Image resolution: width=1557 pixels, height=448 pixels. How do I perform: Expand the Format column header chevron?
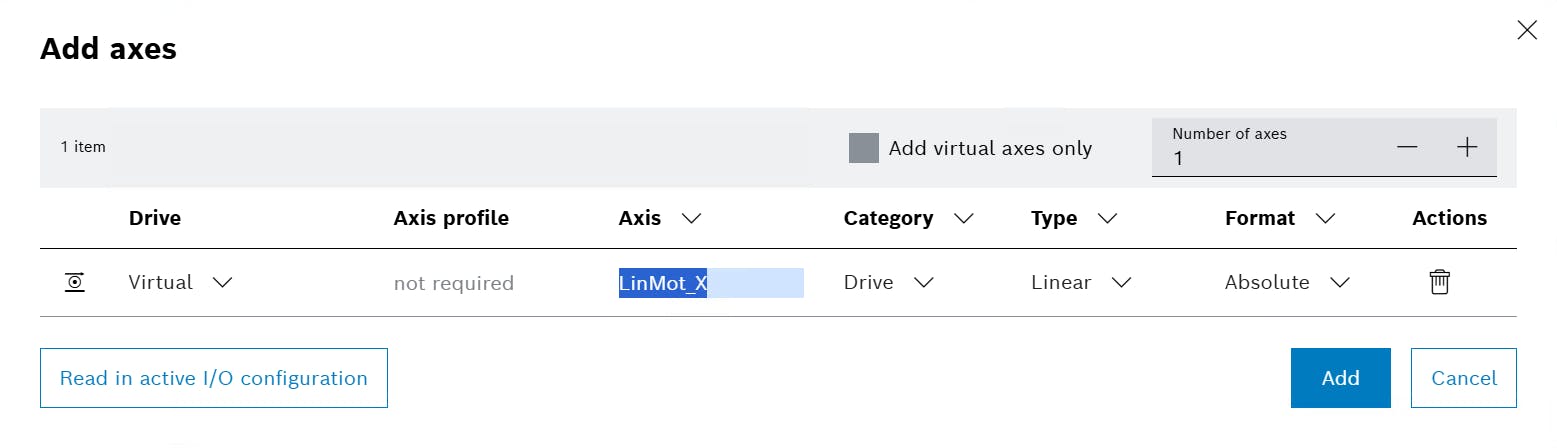pos(1325,218)
